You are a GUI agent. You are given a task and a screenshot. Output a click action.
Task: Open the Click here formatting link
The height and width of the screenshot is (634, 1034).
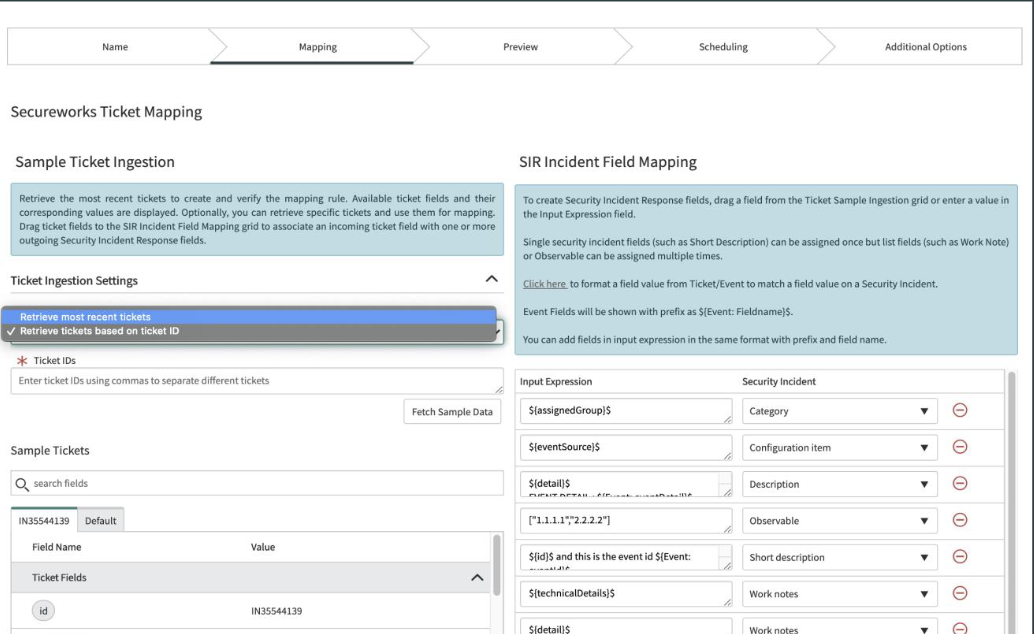[x=545, y=284]
